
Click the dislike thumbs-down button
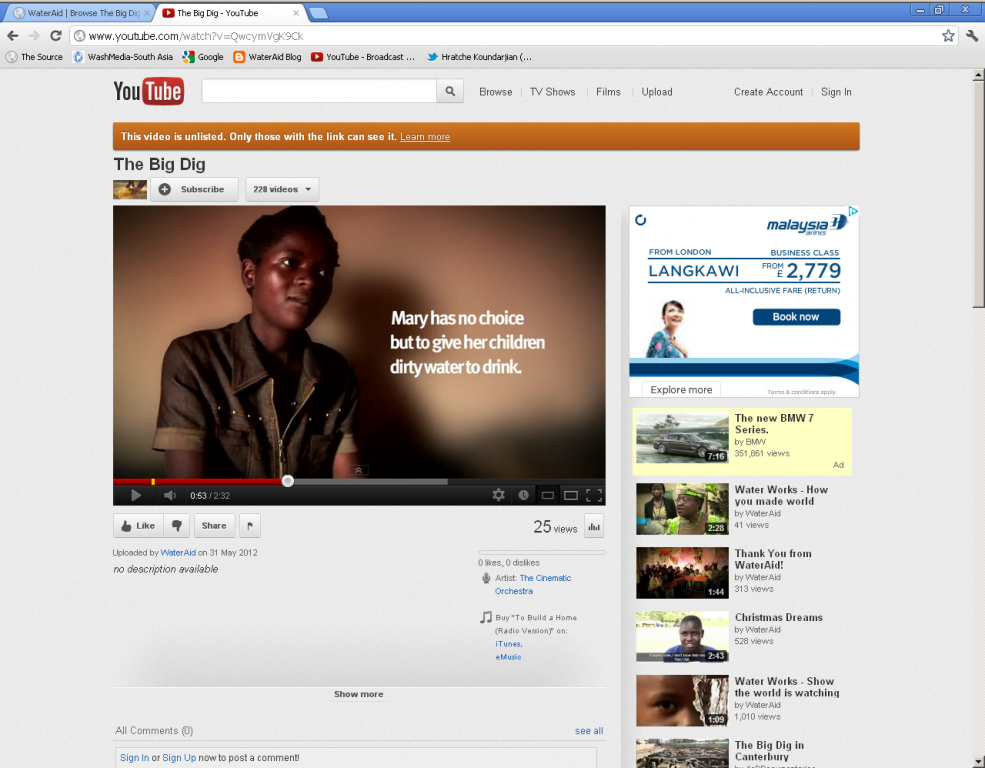(x=176, y=526)
